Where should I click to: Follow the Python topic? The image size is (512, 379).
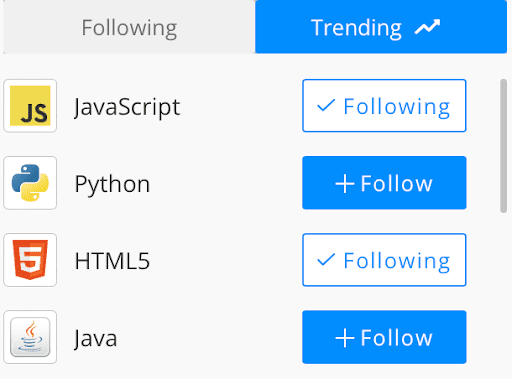tap(384, 183)
